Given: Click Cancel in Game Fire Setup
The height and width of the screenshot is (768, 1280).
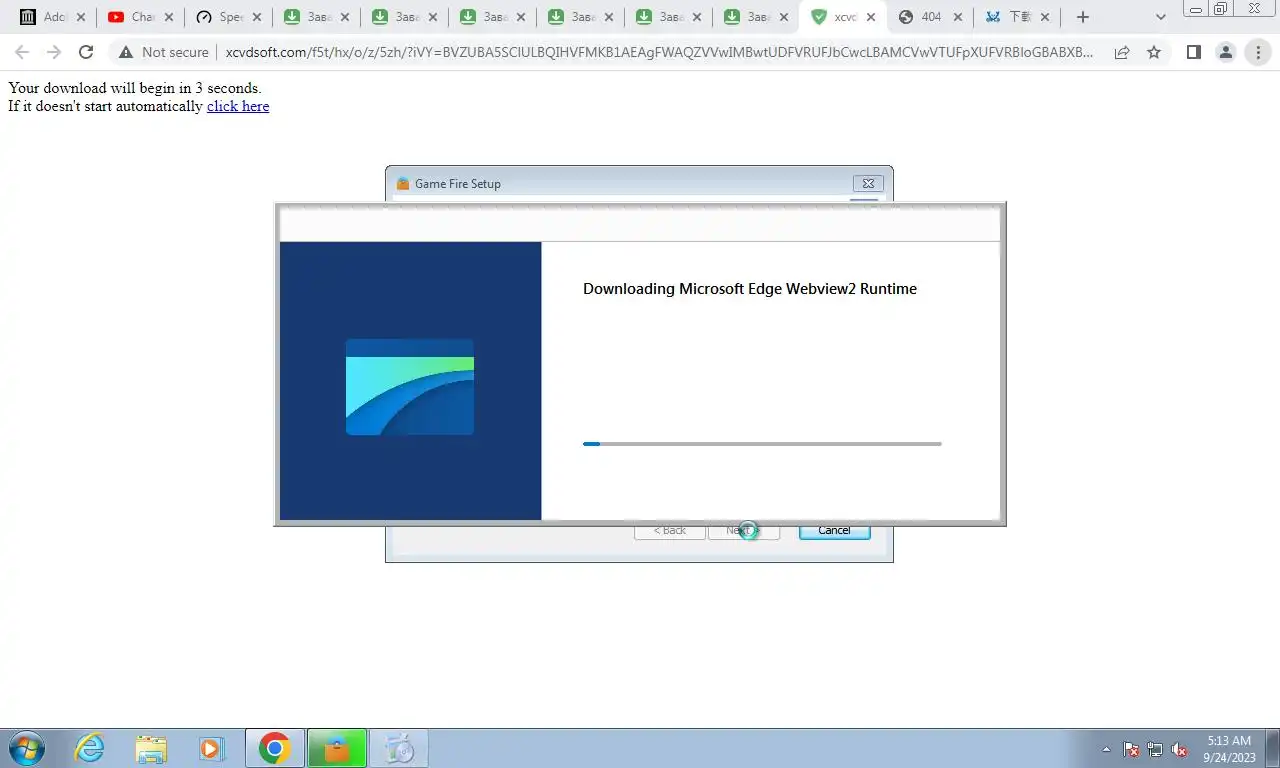Looking at the screenshot, I should [834, 531].
